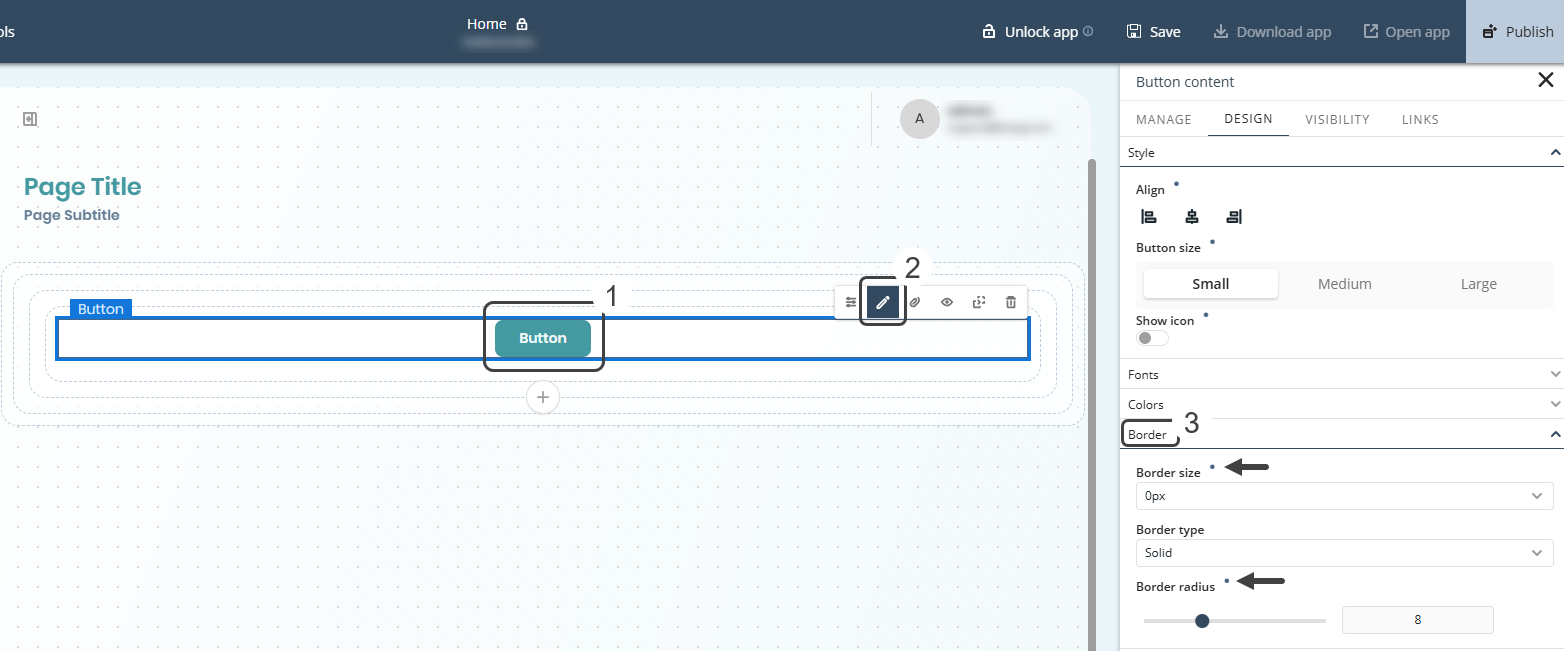Click the paperclip links icon
Viewport: 1564px width, 651px height.
pyautogui.click(x=914, y=302)
